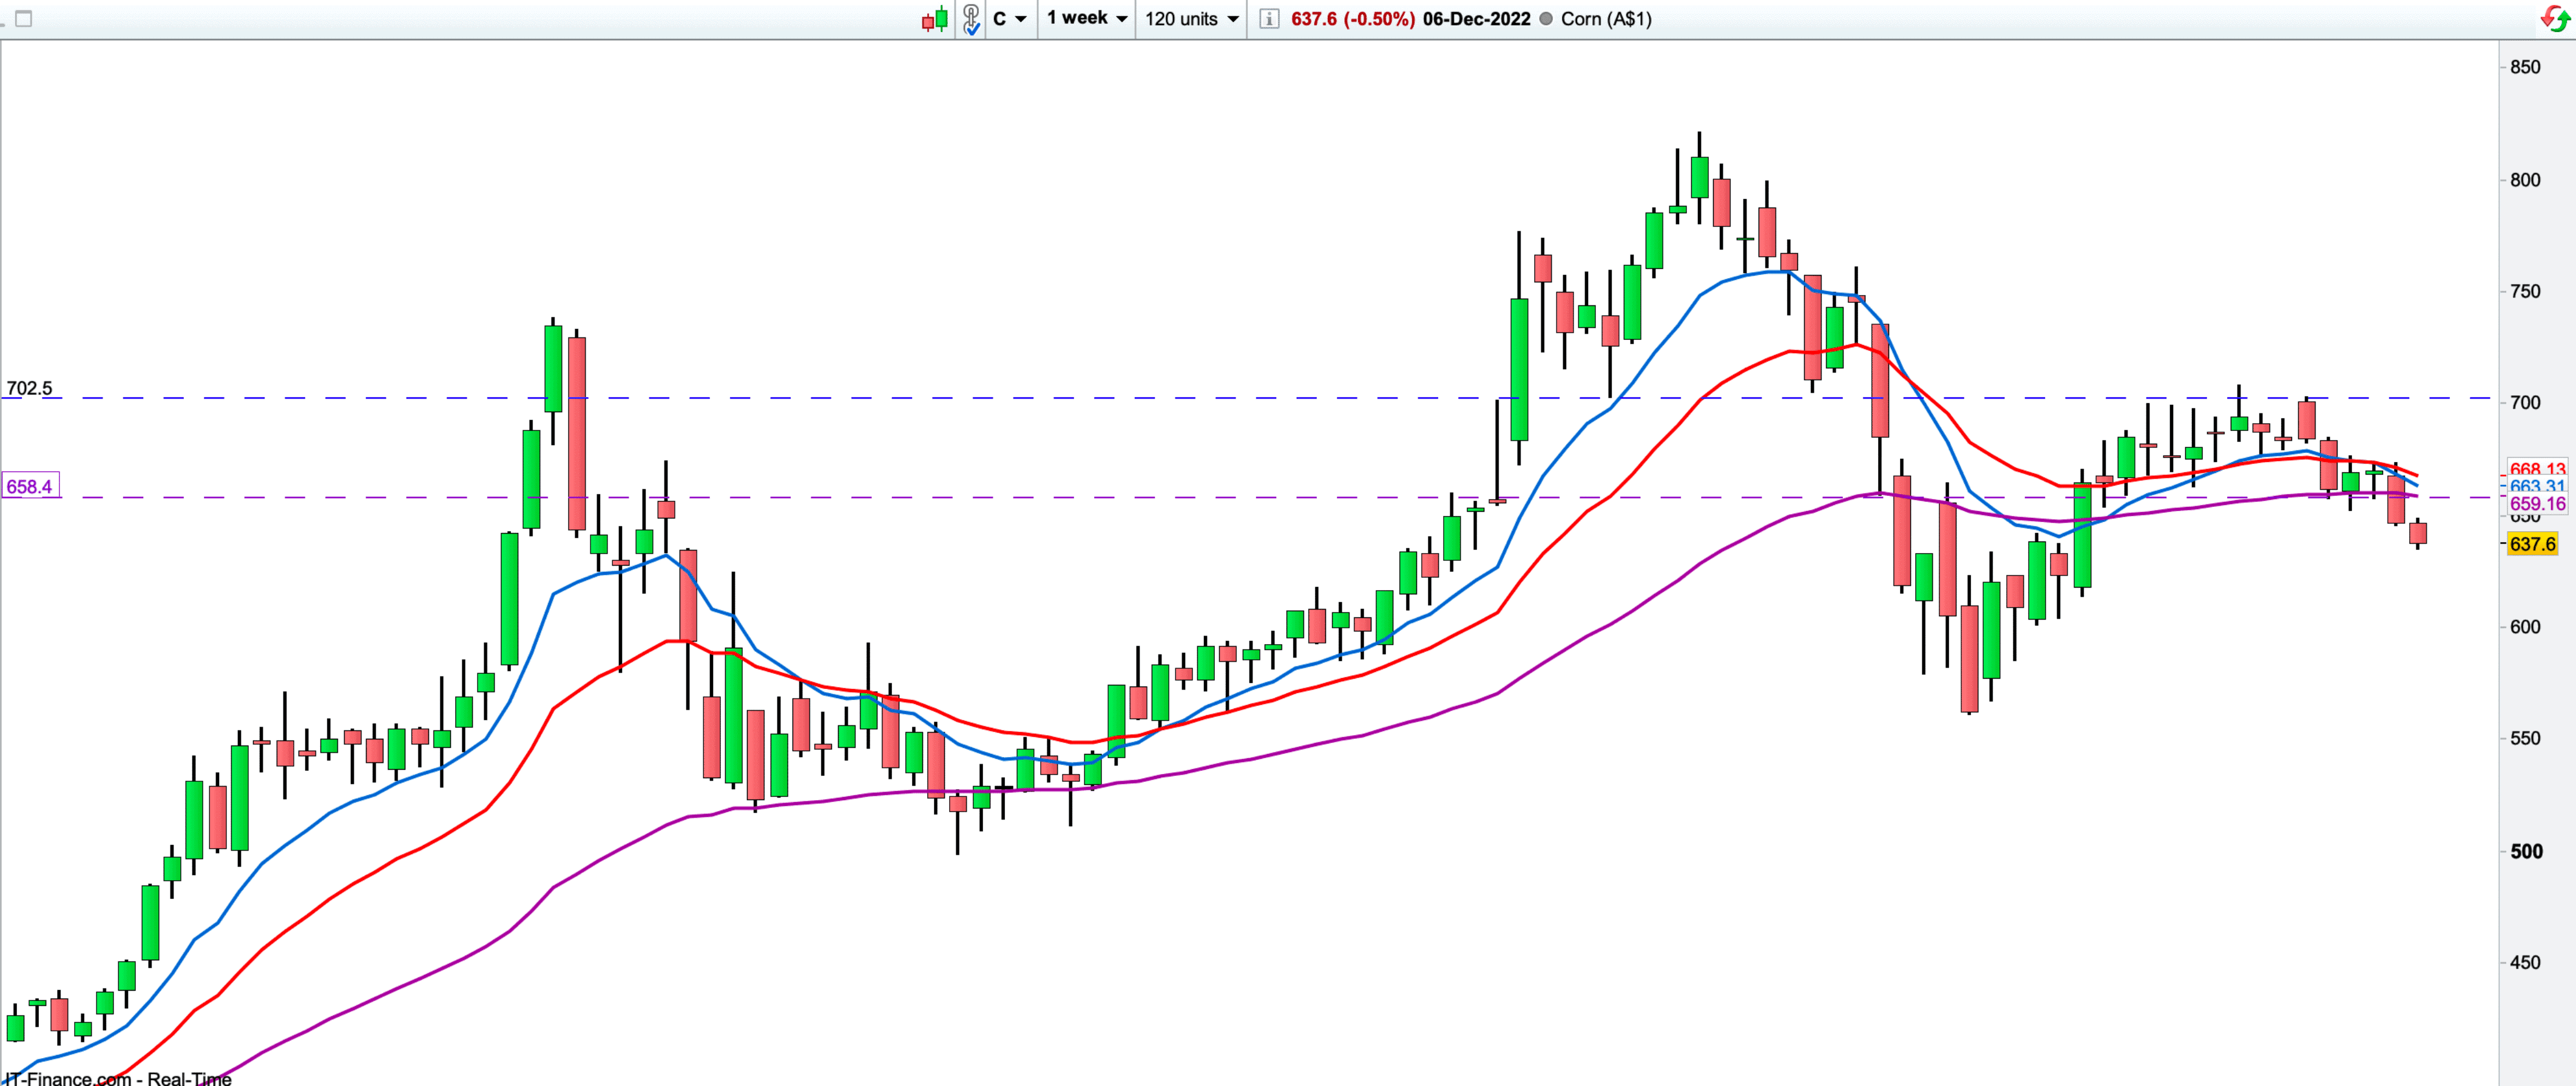Click the bold 500 price axis label
Screen dimensions: 2576x1086
point(2526,851)
